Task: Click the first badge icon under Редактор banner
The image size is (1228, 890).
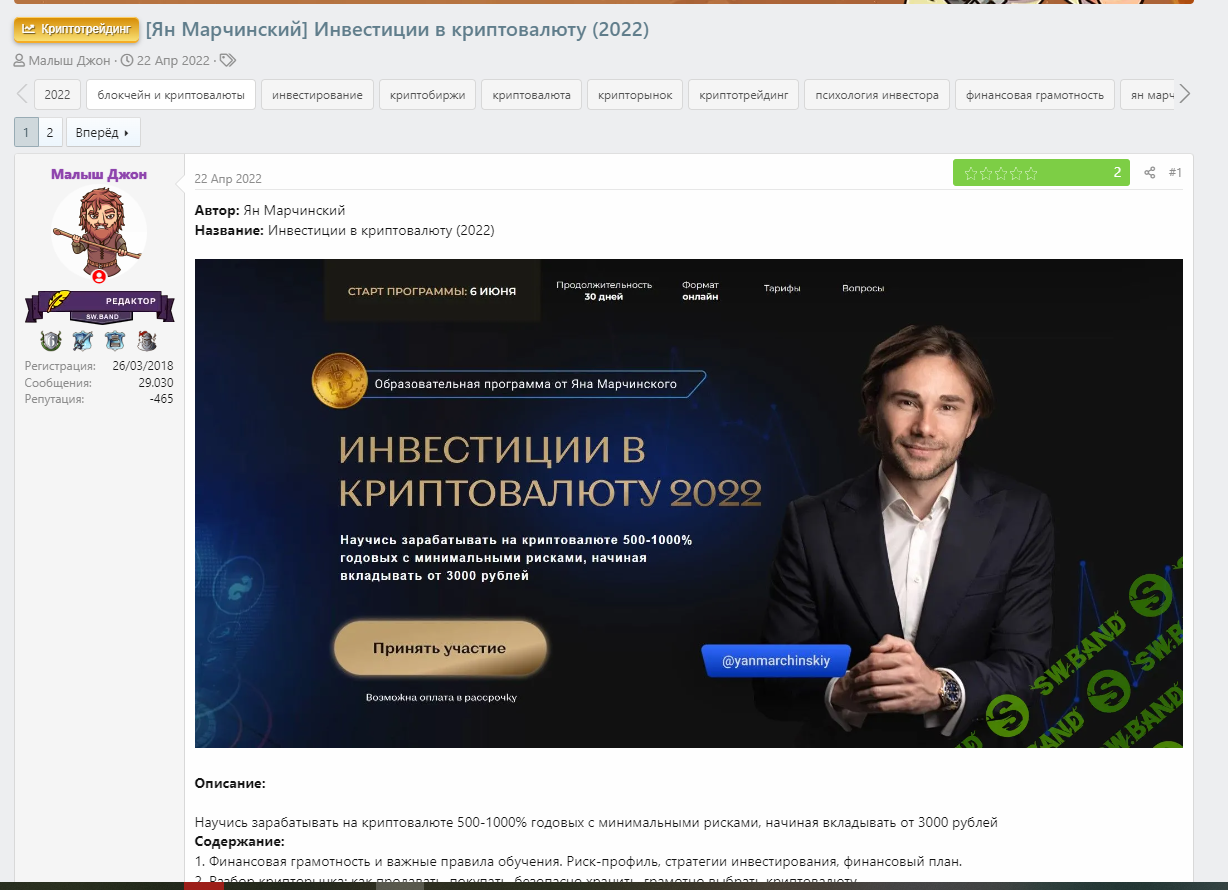Action: click(51, 340)
